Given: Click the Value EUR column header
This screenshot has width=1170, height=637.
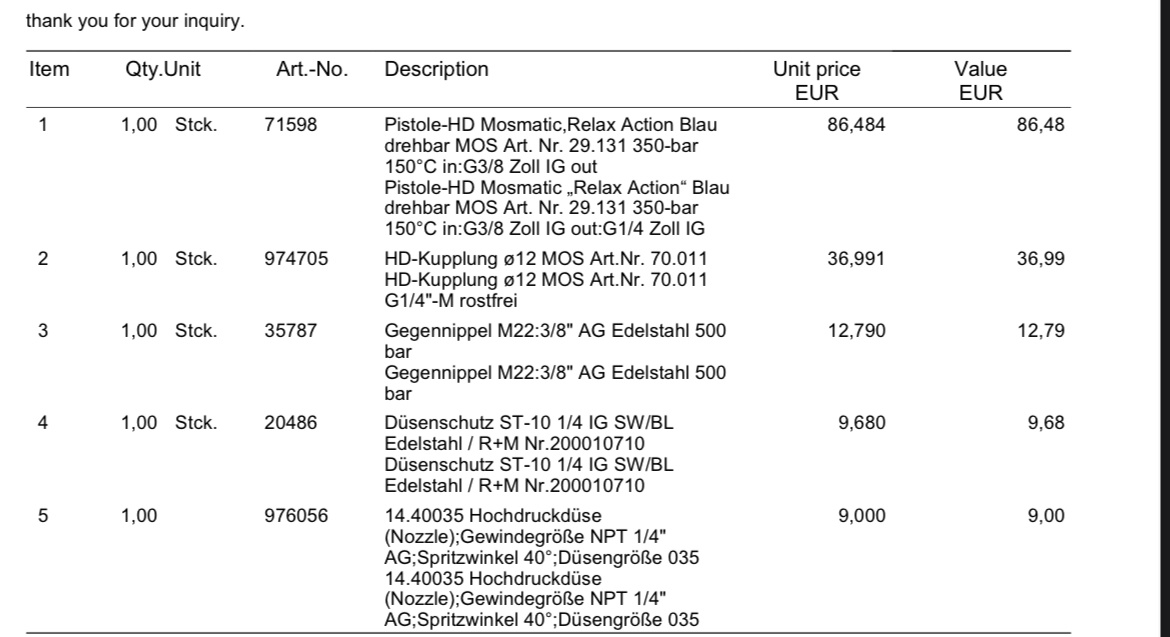Looking at the screenshot, I should point(980,81).
